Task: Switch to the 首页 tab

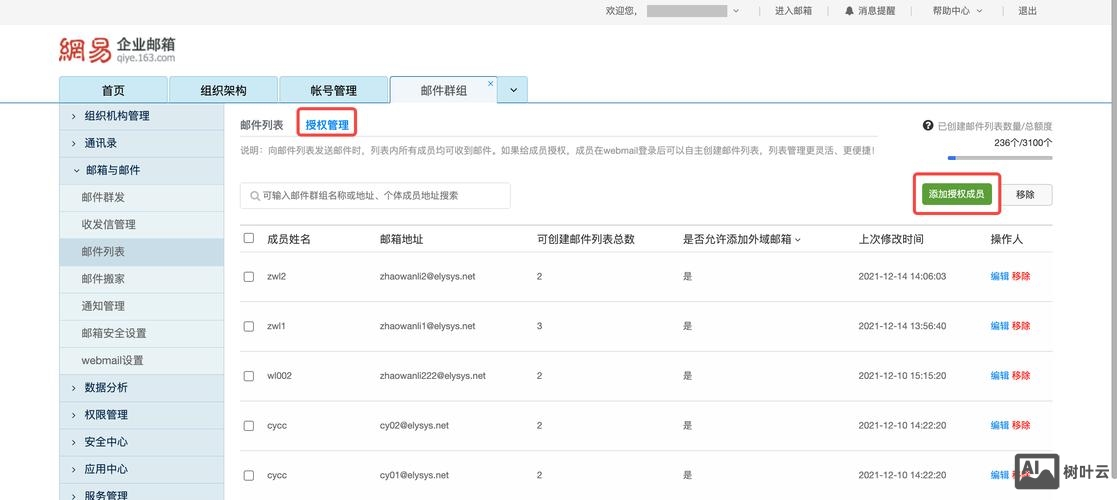Action: coord(113,90)
